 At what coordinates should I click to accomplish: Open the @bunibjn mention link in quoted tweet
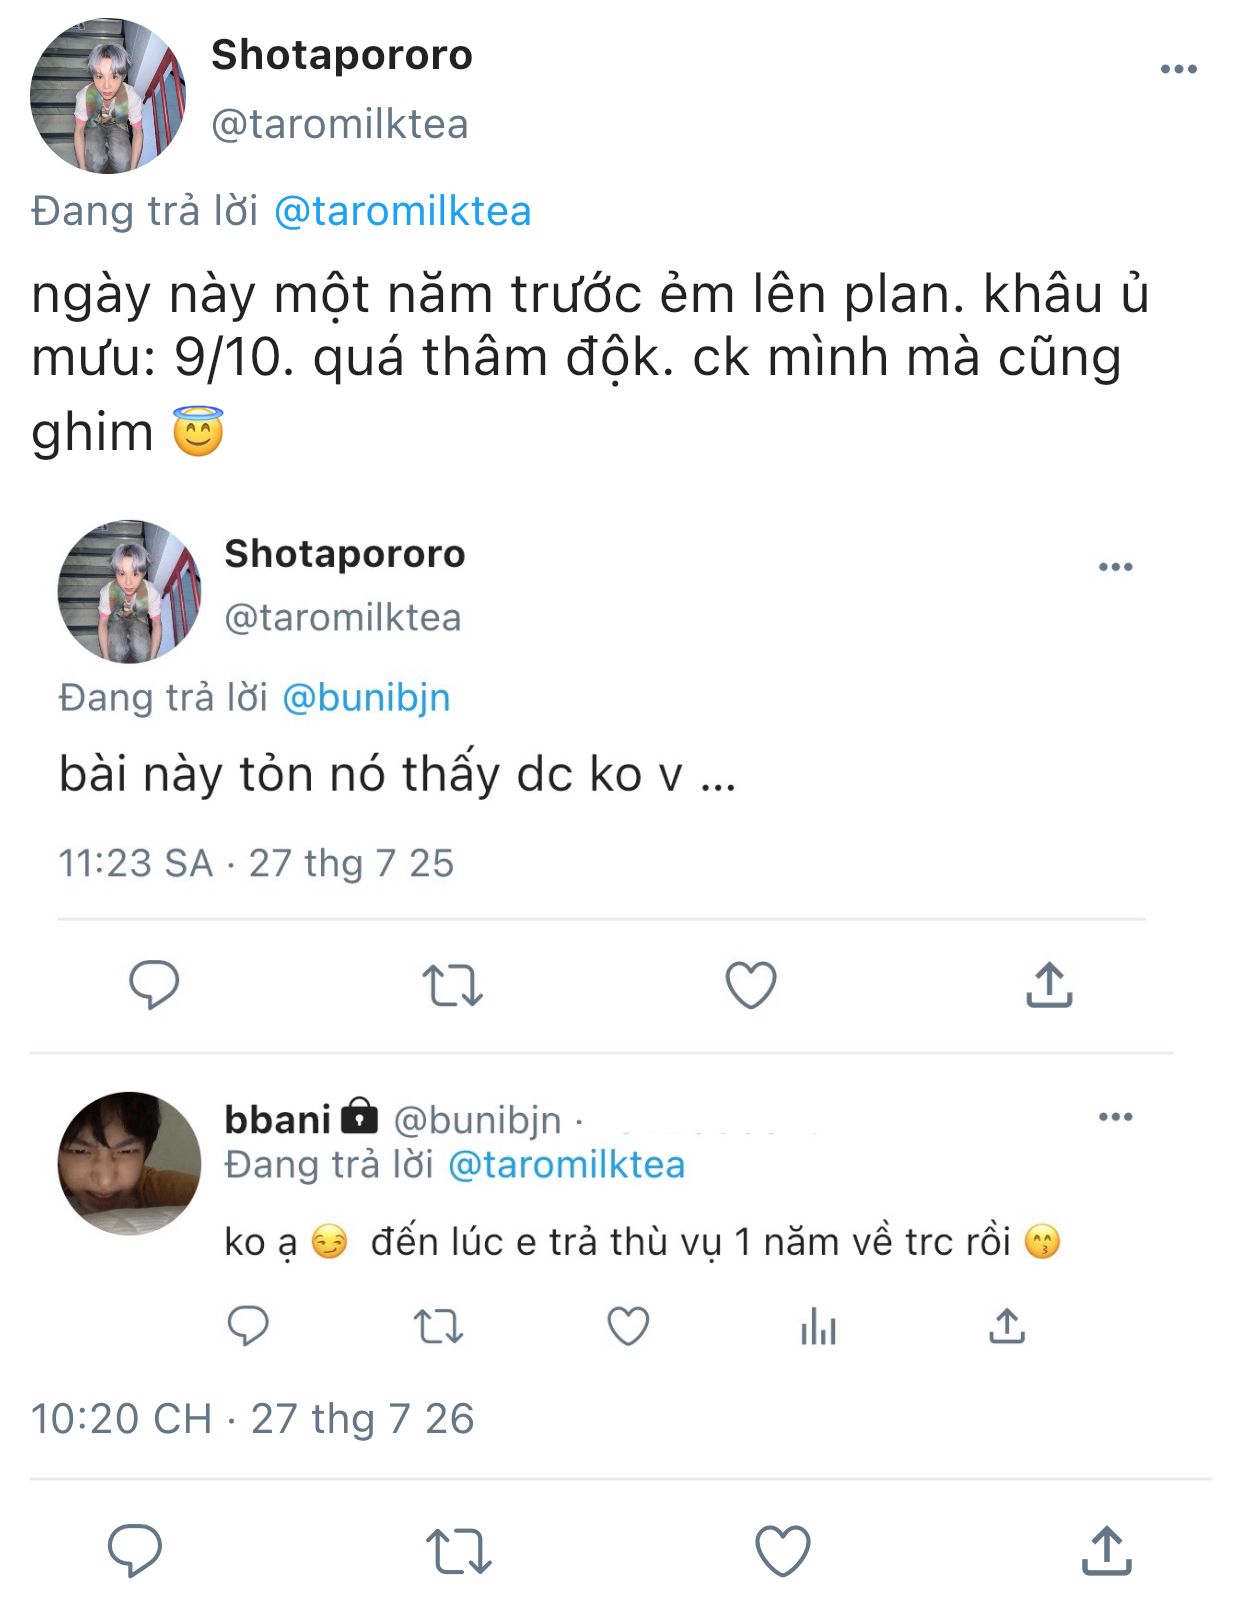coord(366,698)
